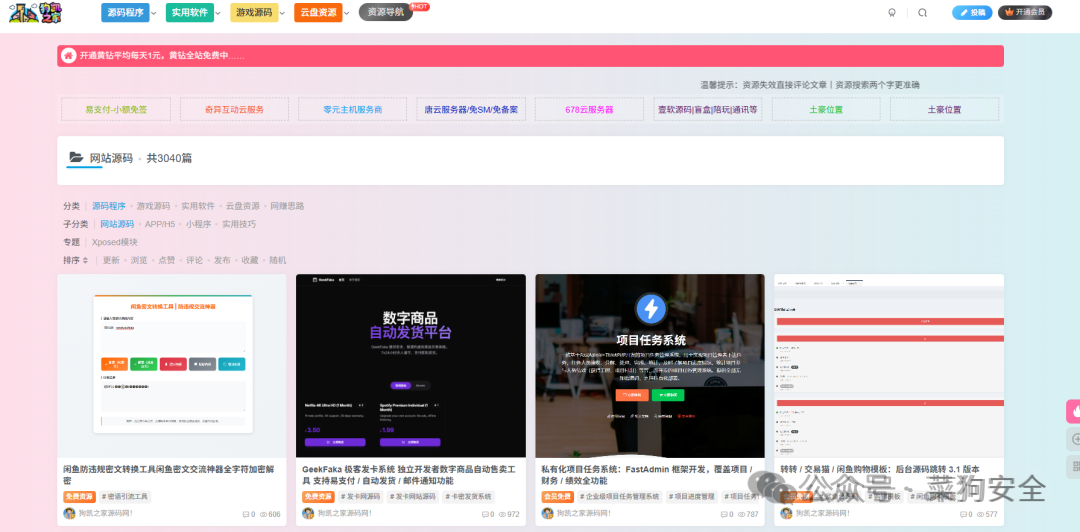Open the 项目任务系统 post thumbnail
The image size is (1080, 532).
650,366
